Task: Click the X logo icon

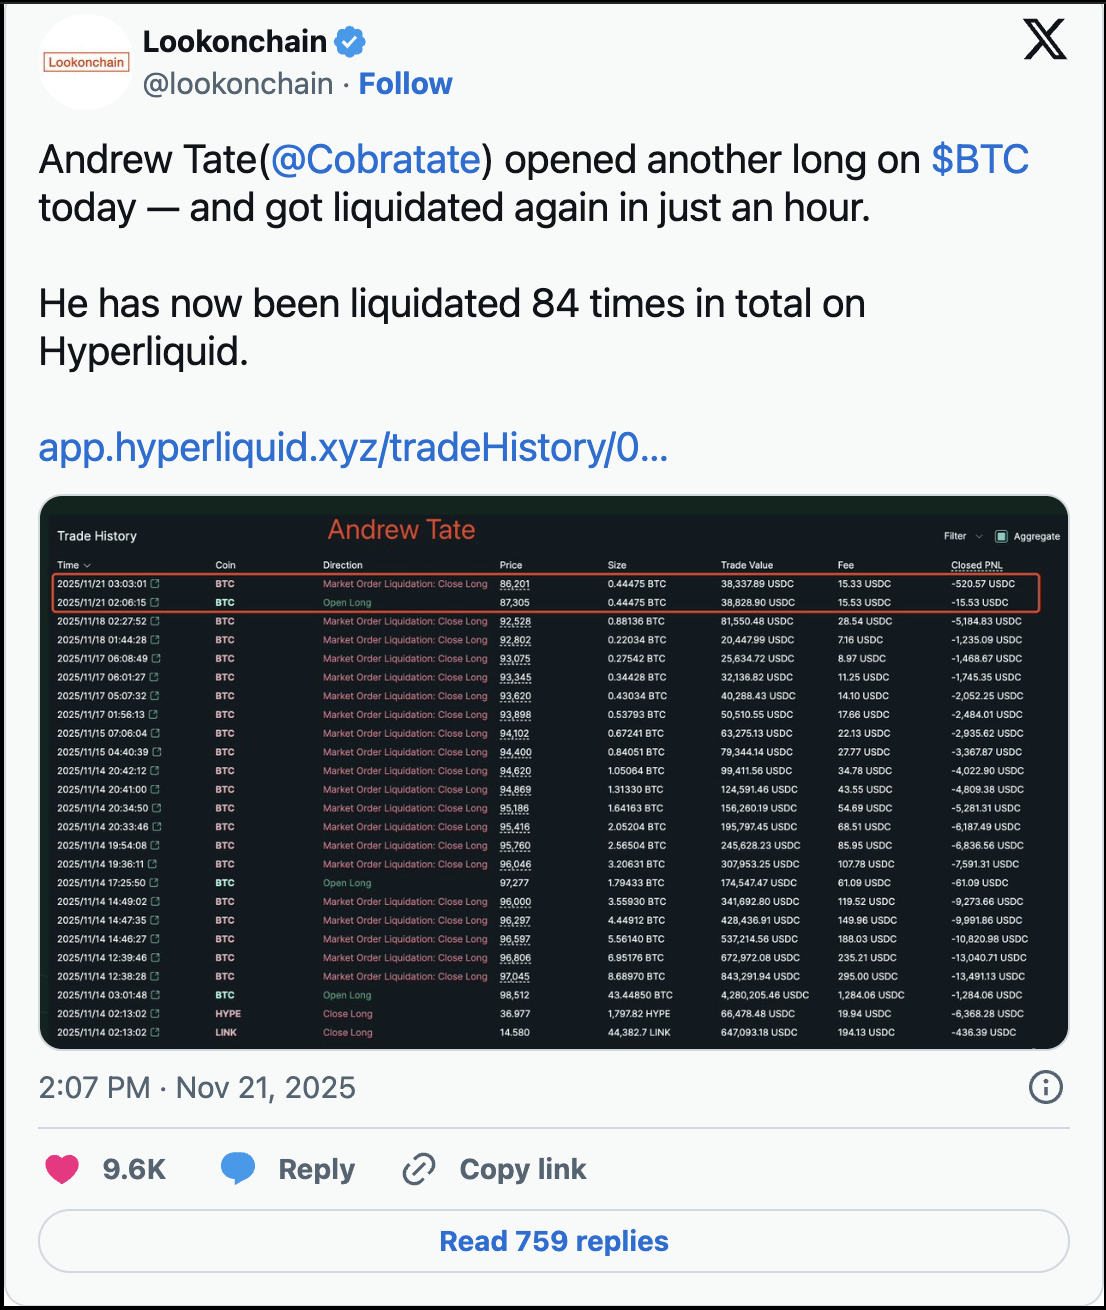Action: click(x=1045, y=40)
